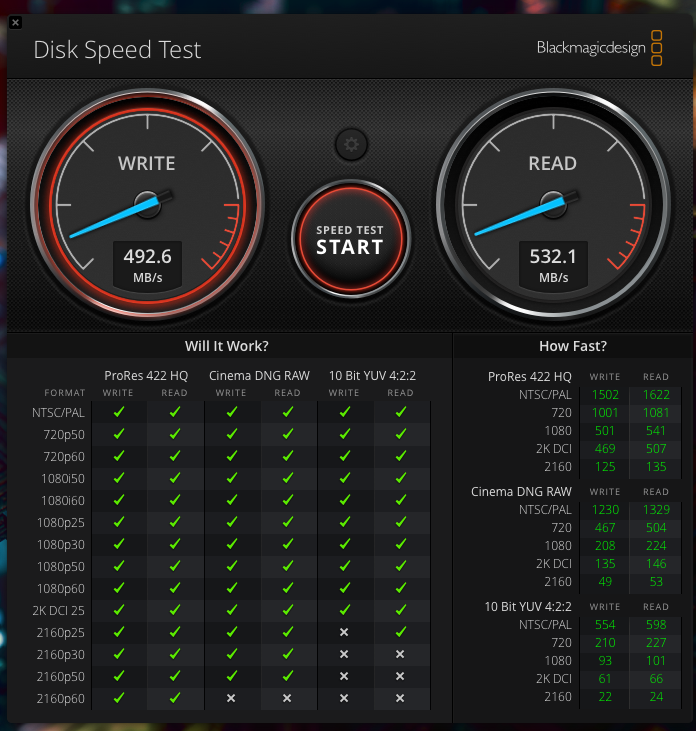
Task: Click the How Fast? heading
Action: pyautogui.click(x=573, y=346)
